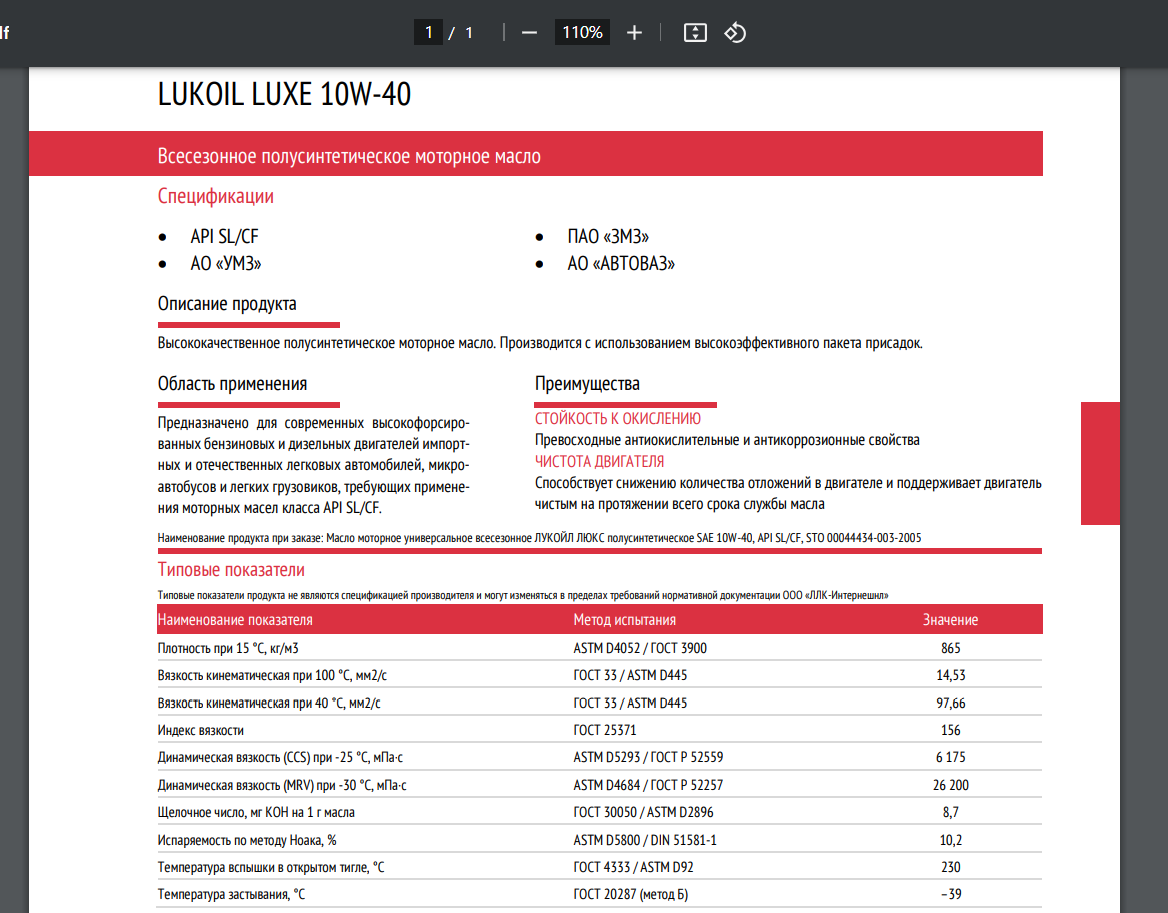Click the 110% zoom level field
This screenshot has height=913, width=1168.
[583, 32]
